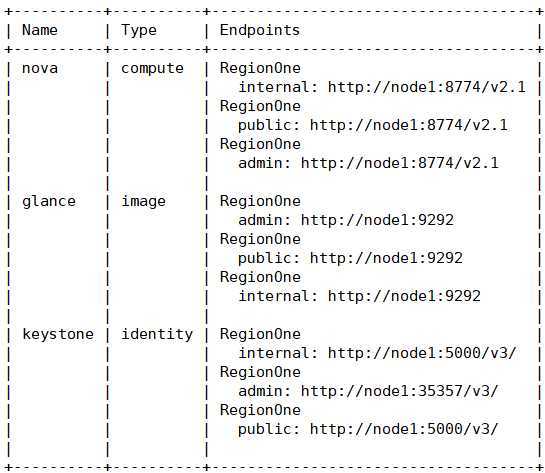Click glance internal URL http://node1:9292

[x=404, y=296]
